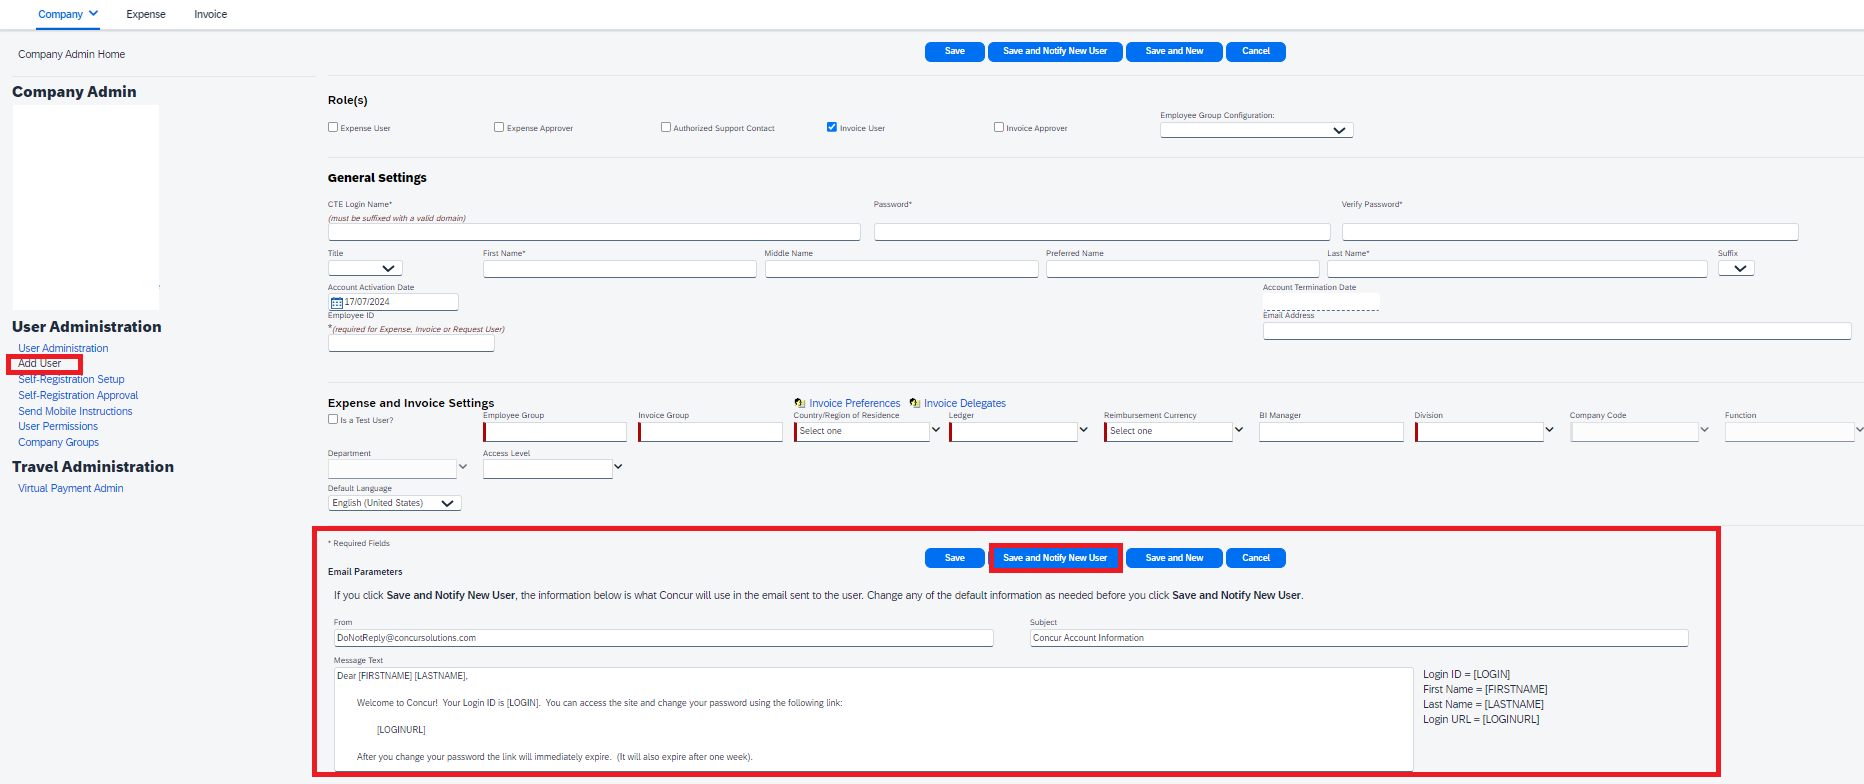Open User Permissions link
This screenshot has height=784, width=1864.
coord(58,426)
